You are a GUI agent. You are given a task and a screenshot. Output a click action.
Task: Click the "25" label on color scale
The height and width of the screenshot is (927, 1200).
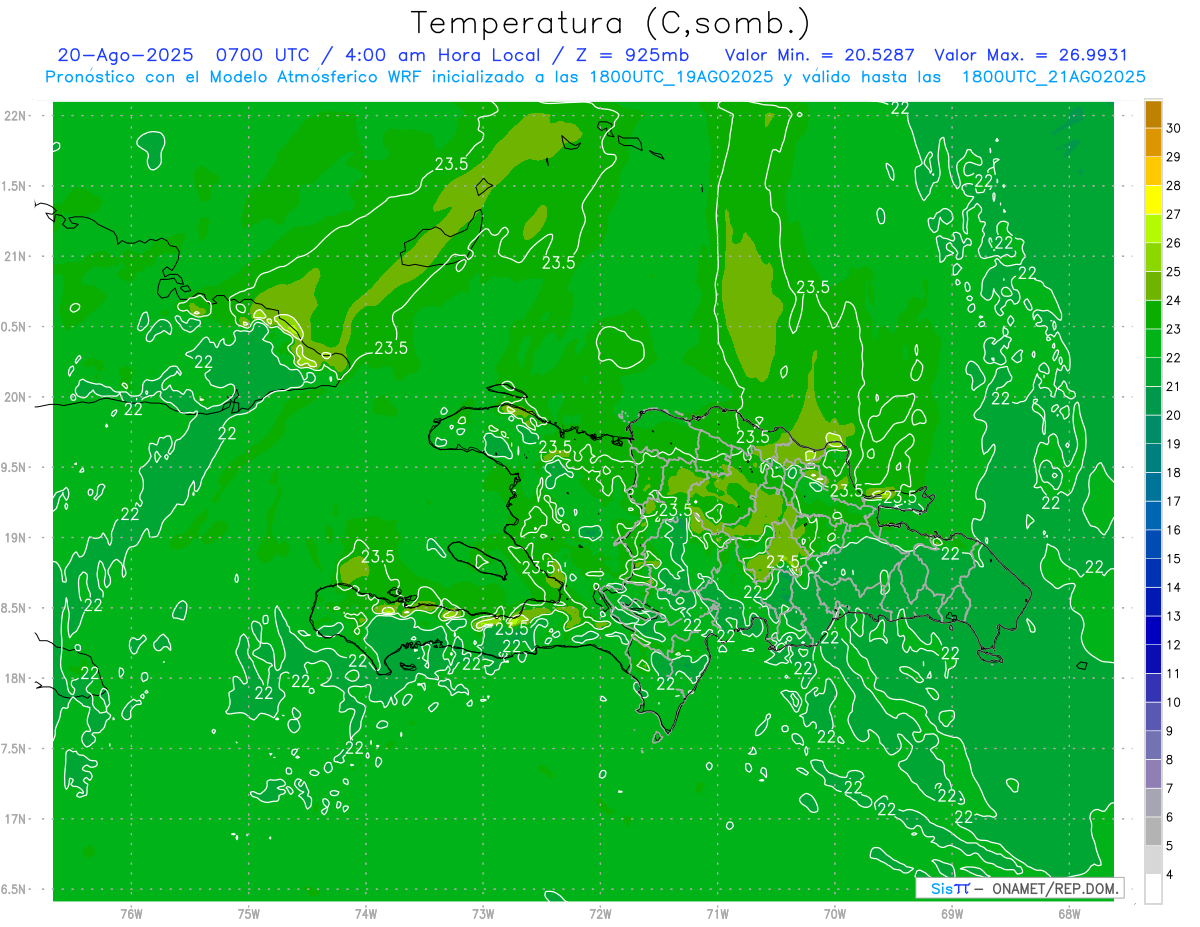tap(1174, 272)
